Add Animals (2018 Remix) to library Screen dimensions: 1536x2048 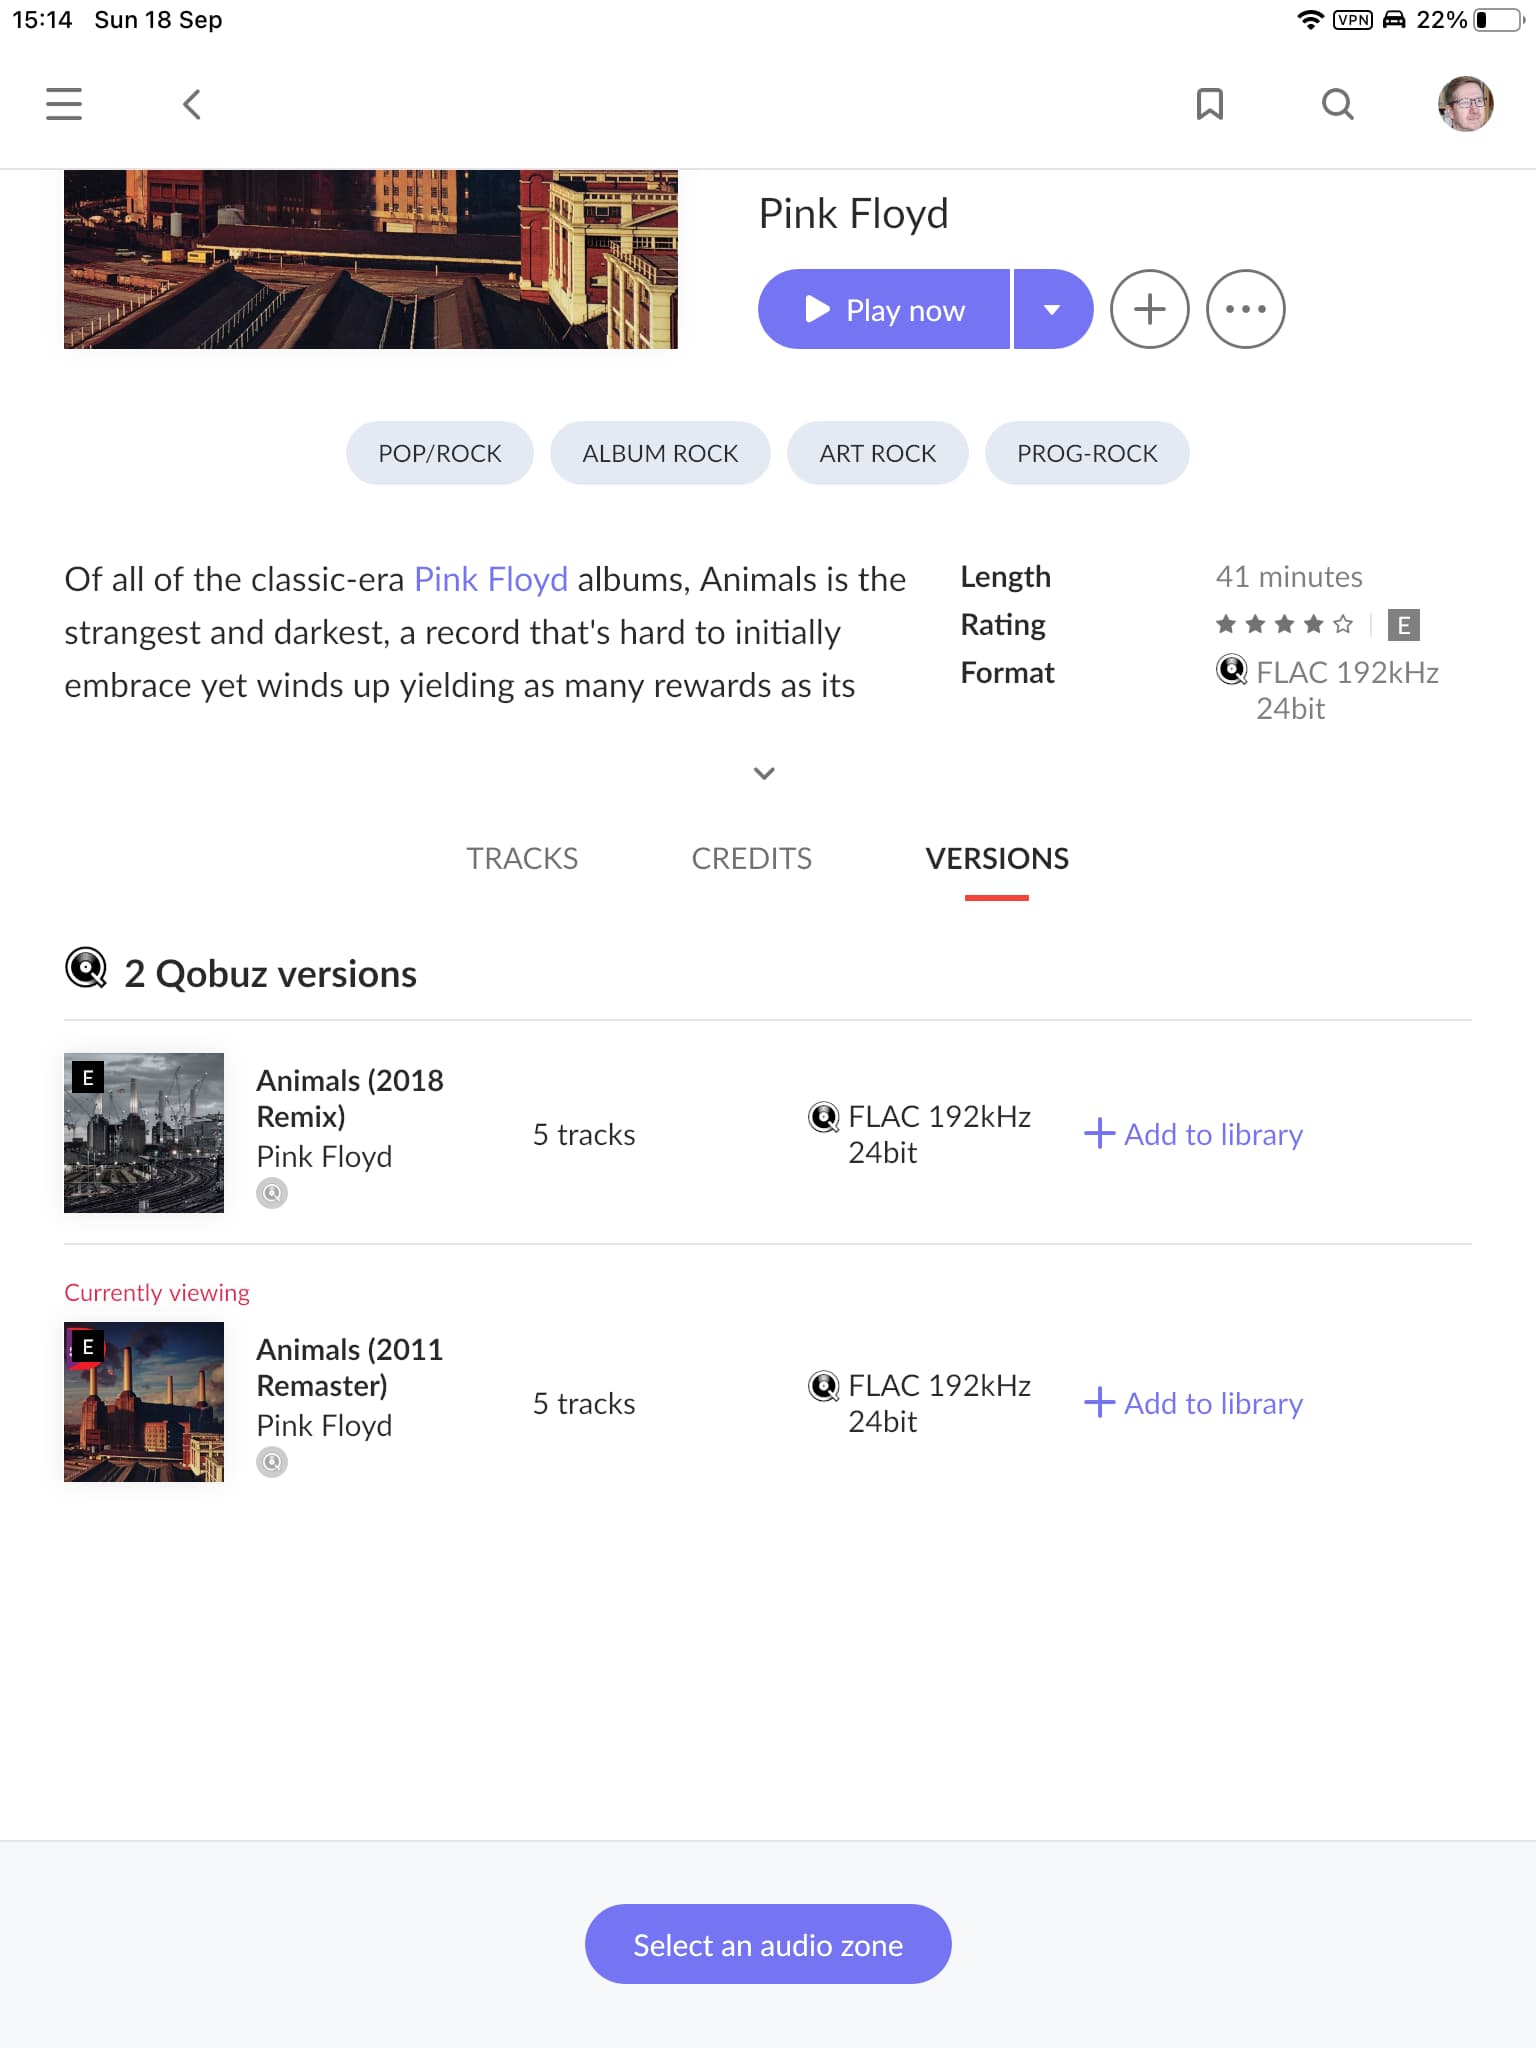[1194, 1134]
